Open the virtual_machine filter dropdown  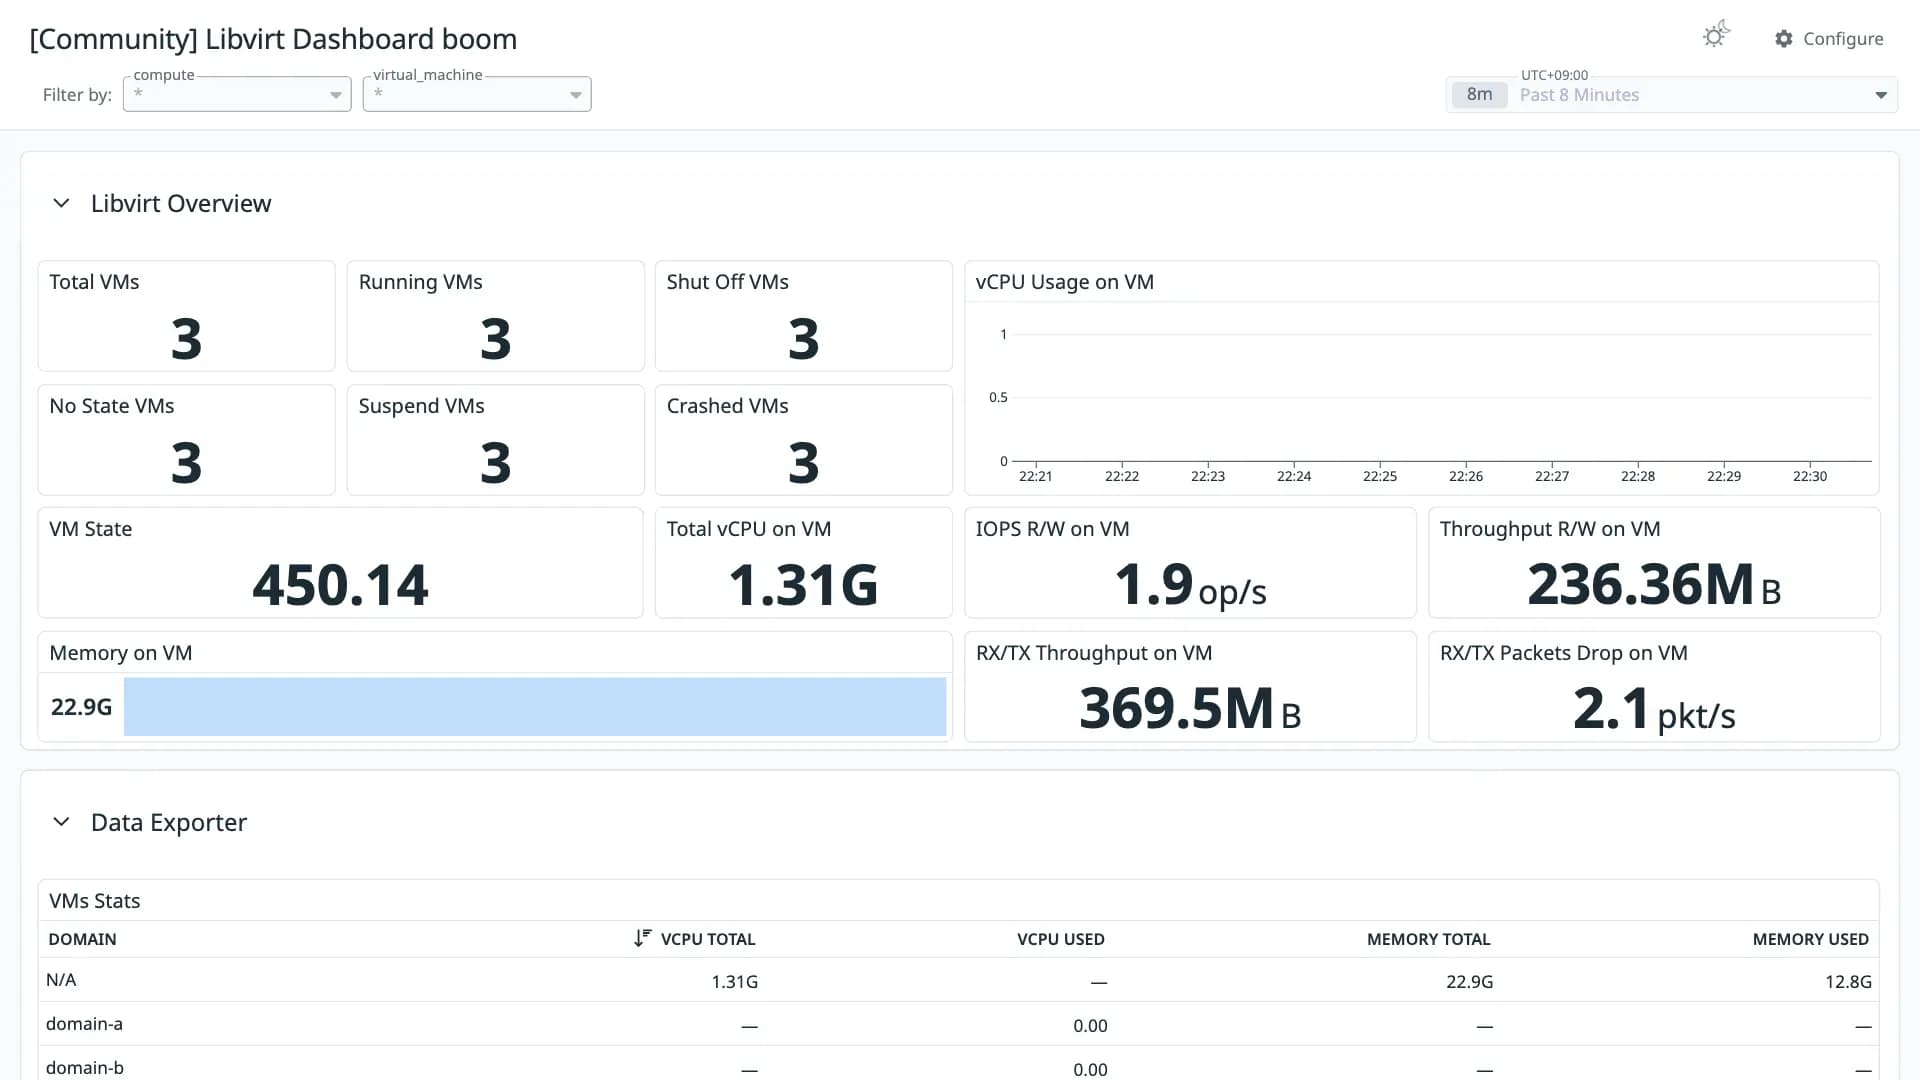click(477, 94)
